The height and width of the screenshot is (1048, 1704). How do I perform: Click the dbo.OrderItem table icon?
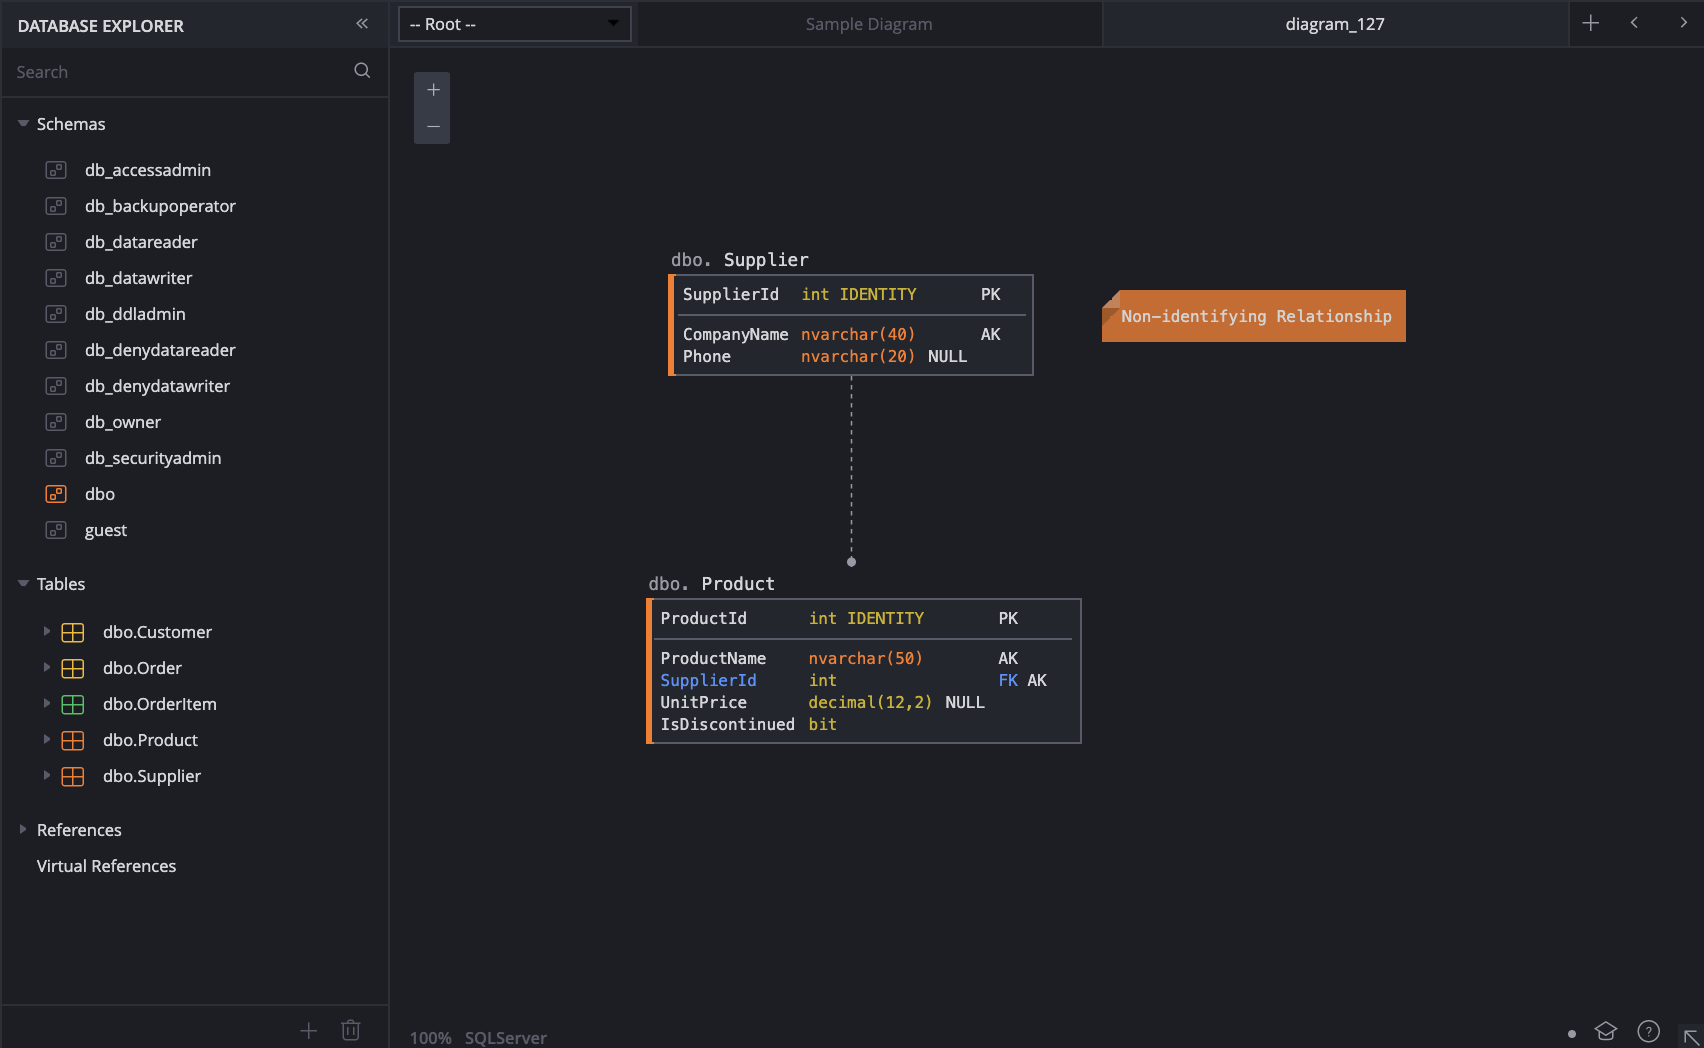tap(72, 704)
